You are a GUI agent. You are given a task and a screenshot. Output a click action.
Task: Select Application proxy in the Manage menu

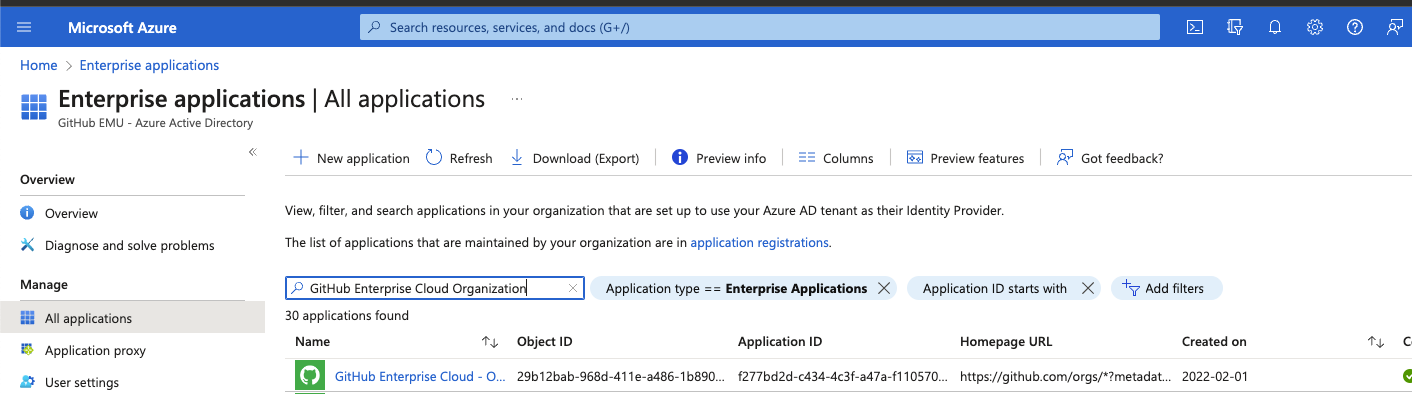coord(95,350)
